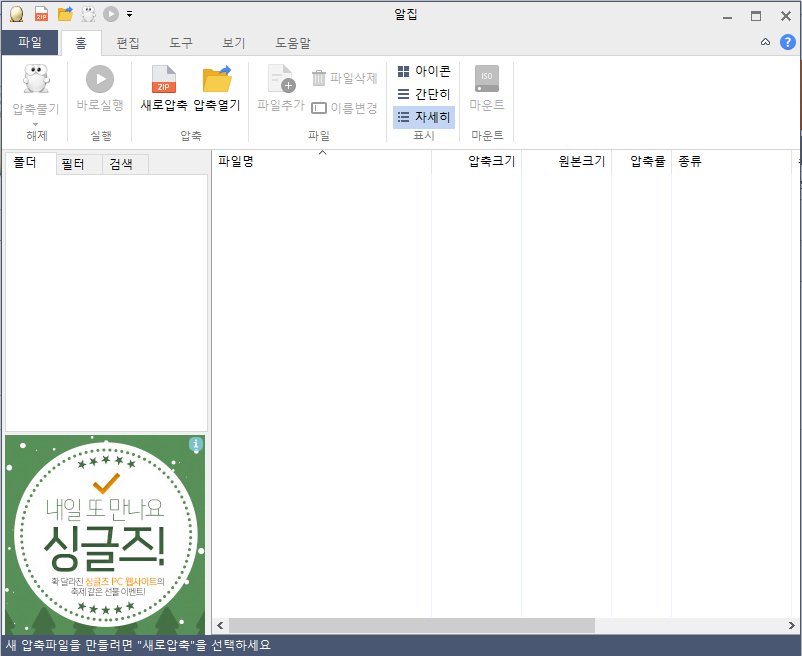Select 간단히 list view mode
Viewport: 802px width, 656px height.
[x=424, y=94]
